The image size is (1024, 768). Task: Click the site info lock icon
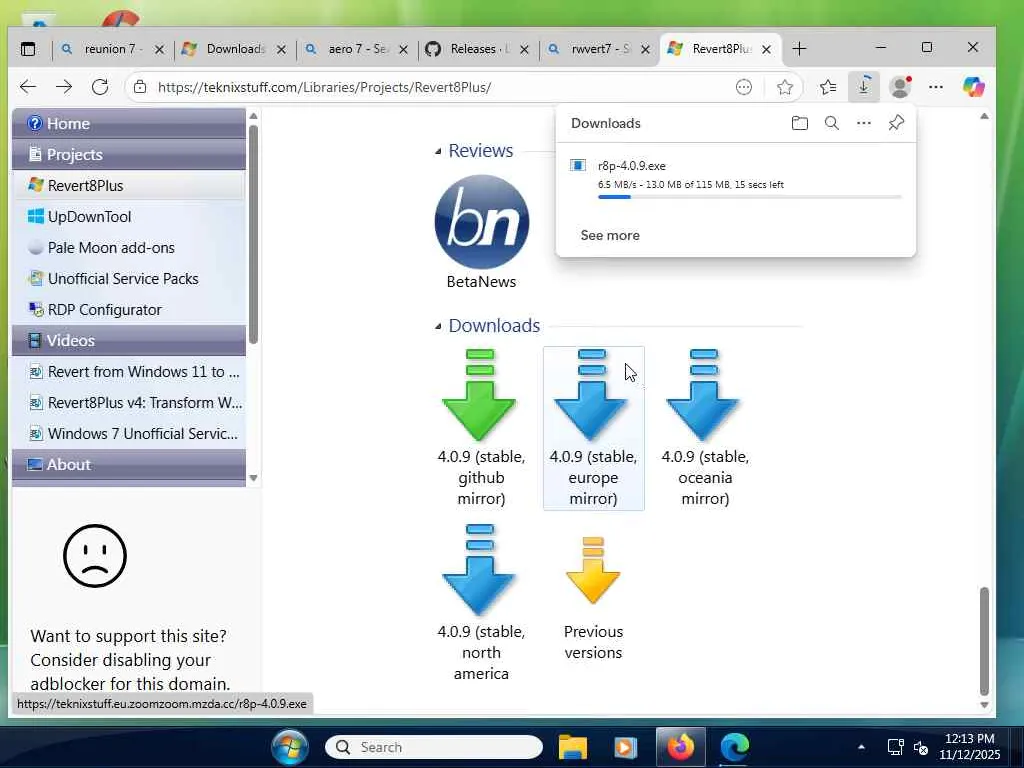(x=139, y=87)
